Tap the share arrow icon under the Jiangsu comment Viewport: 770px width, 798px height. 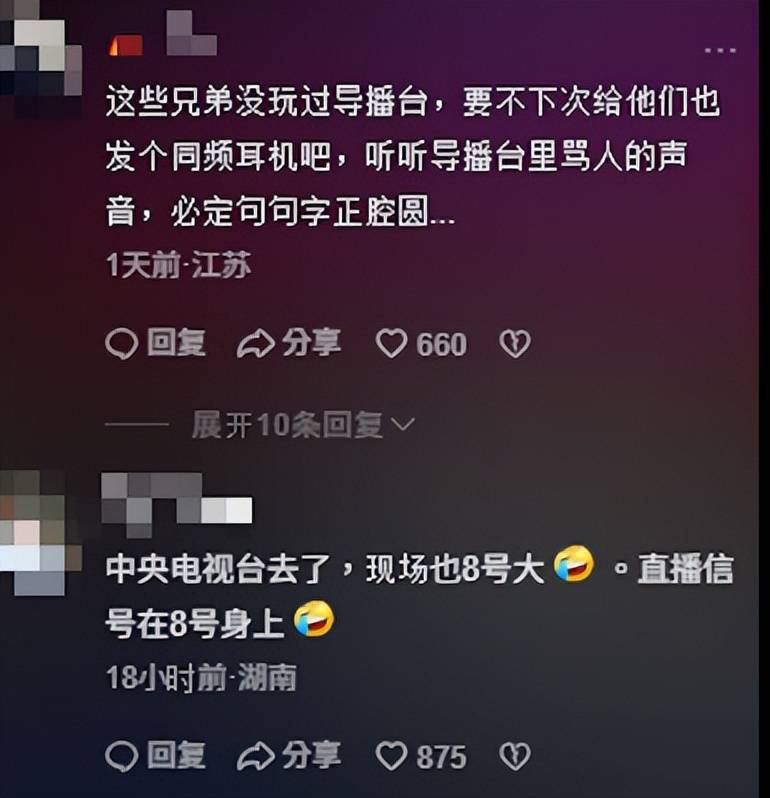tap(255, 345)
